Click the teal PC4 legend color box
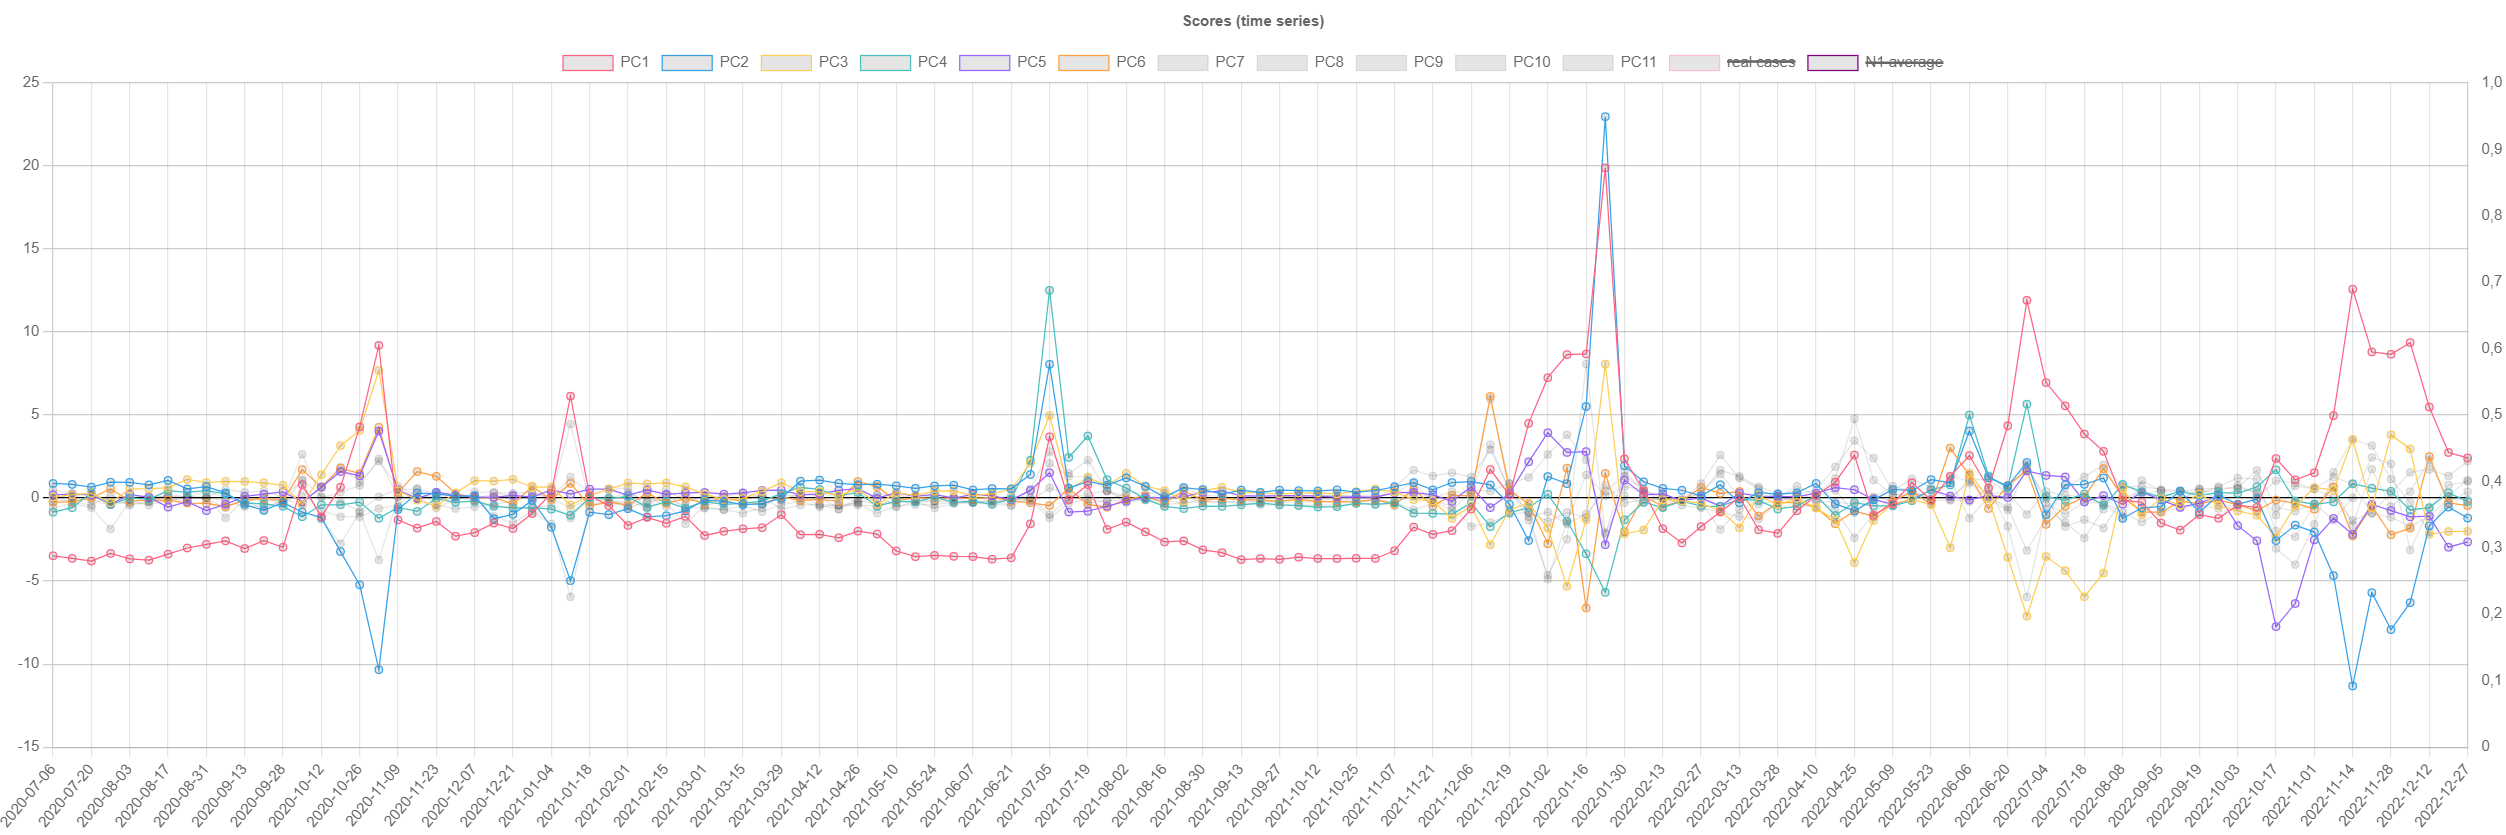 [x=885, y=62]
